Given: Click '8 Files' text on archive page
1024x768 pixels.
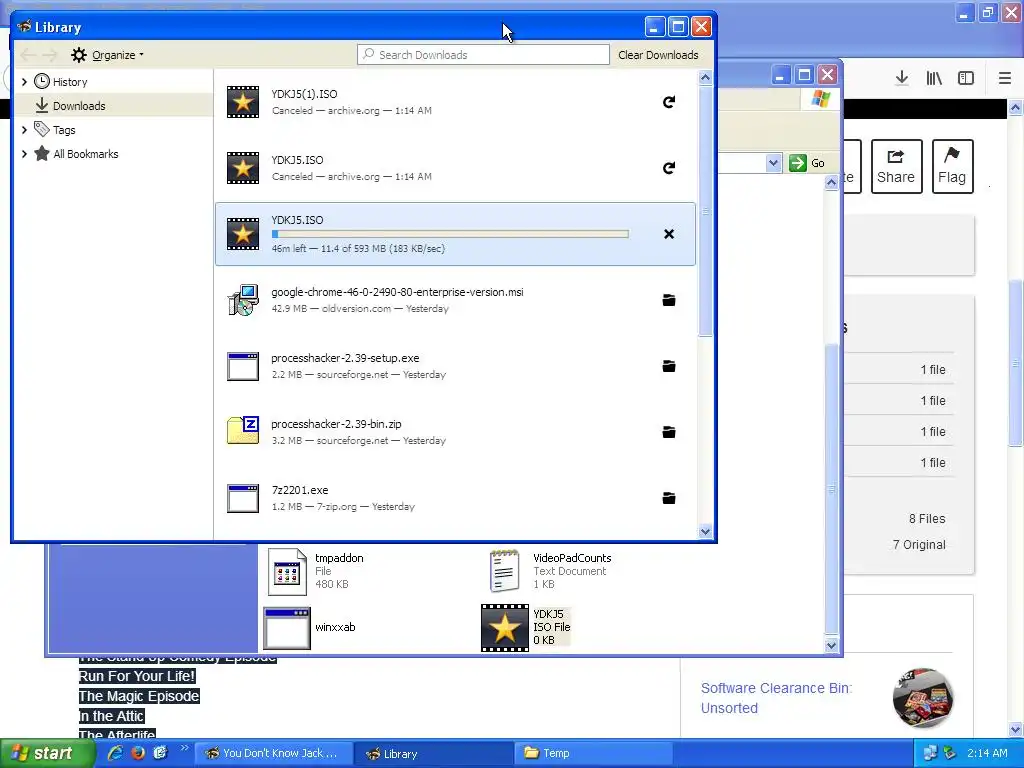Looking at the screenshot, I should (927, 519).
